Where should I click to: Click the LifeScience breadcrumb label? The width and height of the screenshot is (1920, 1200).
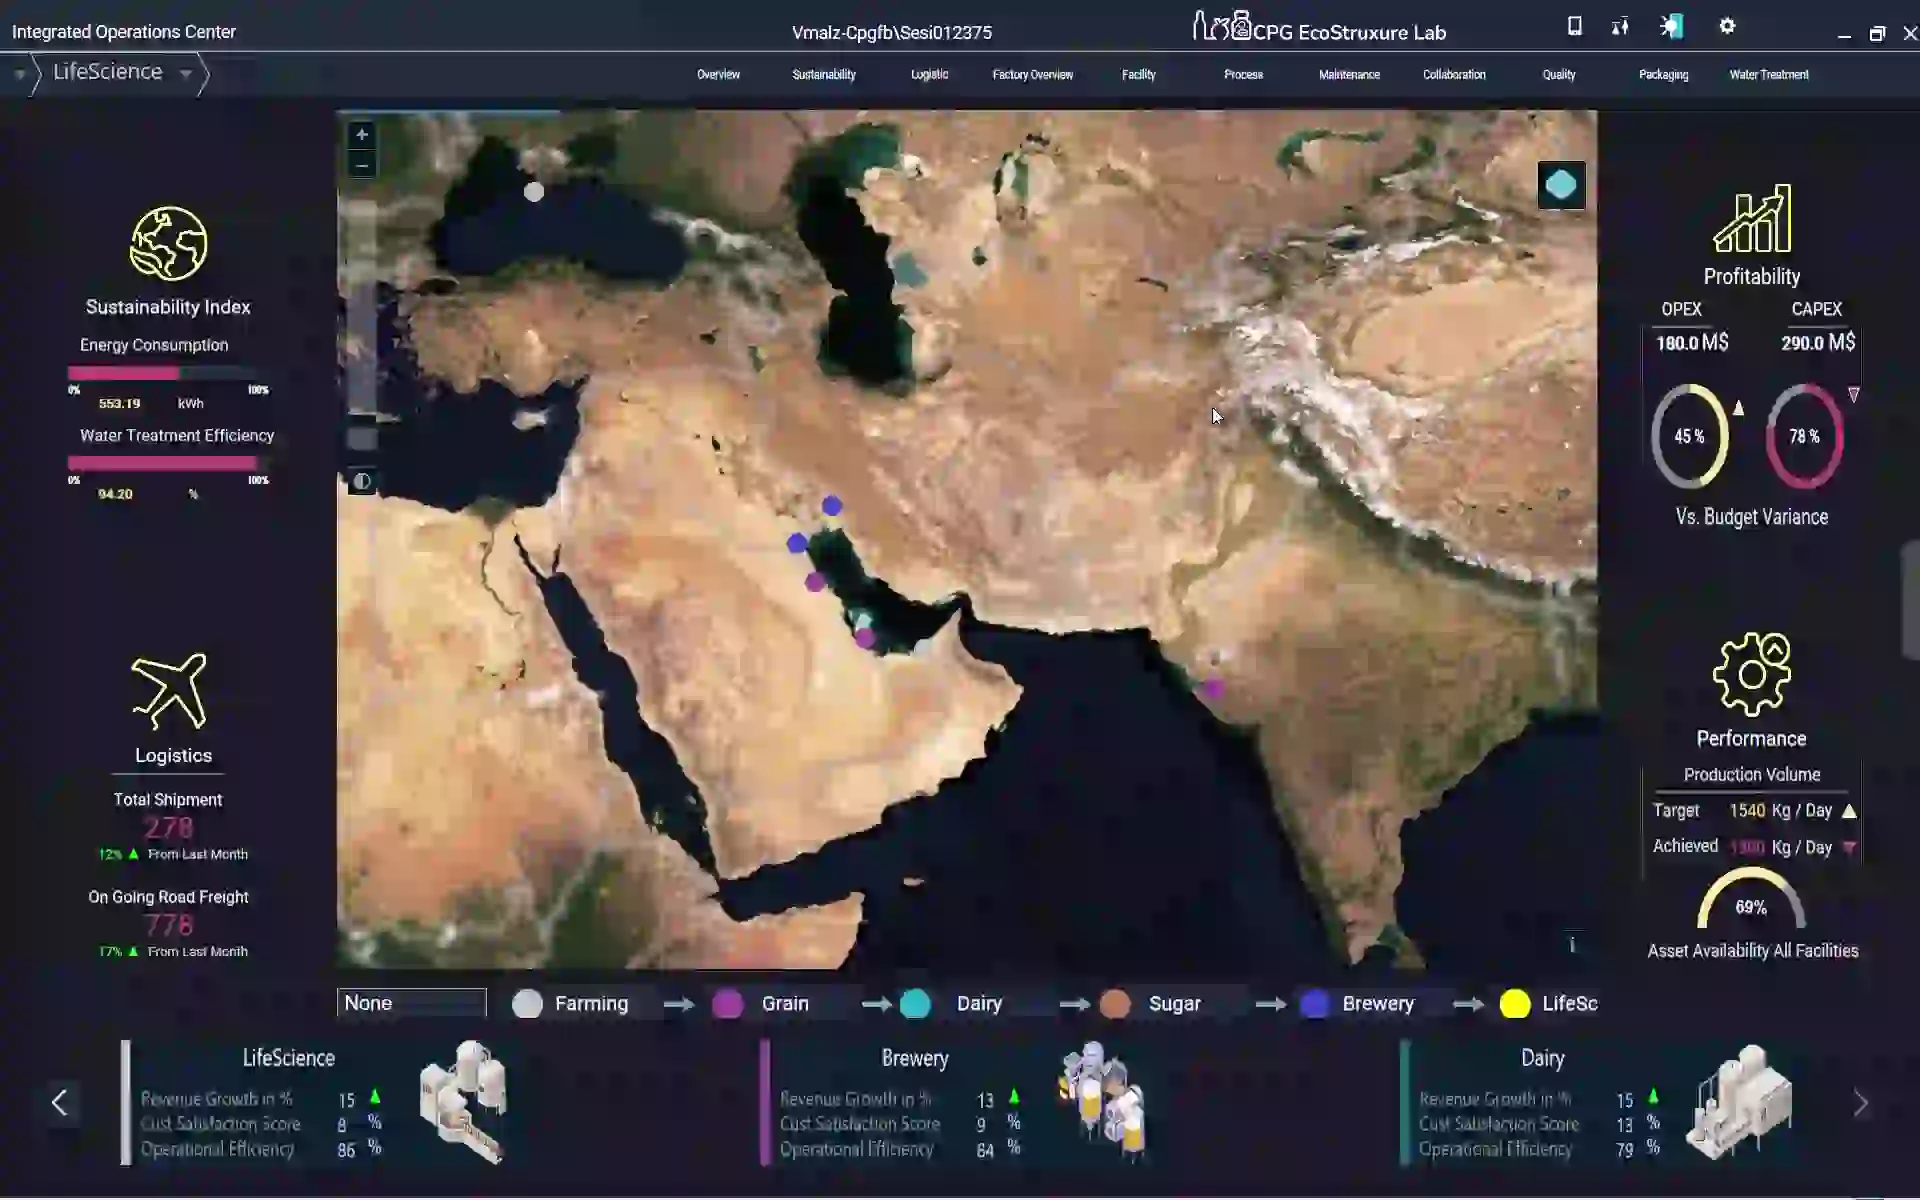108,72
